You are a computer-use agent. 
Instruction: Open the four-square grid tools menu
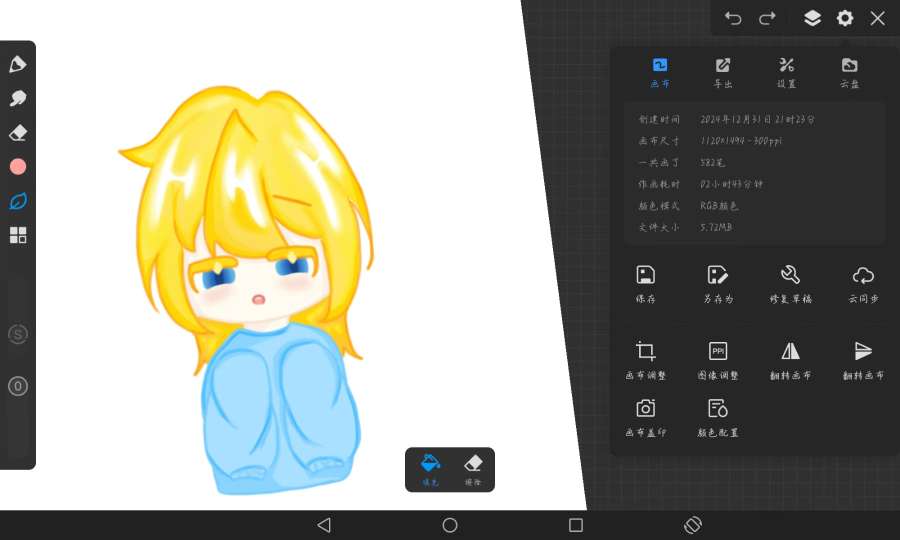[18, 235]
